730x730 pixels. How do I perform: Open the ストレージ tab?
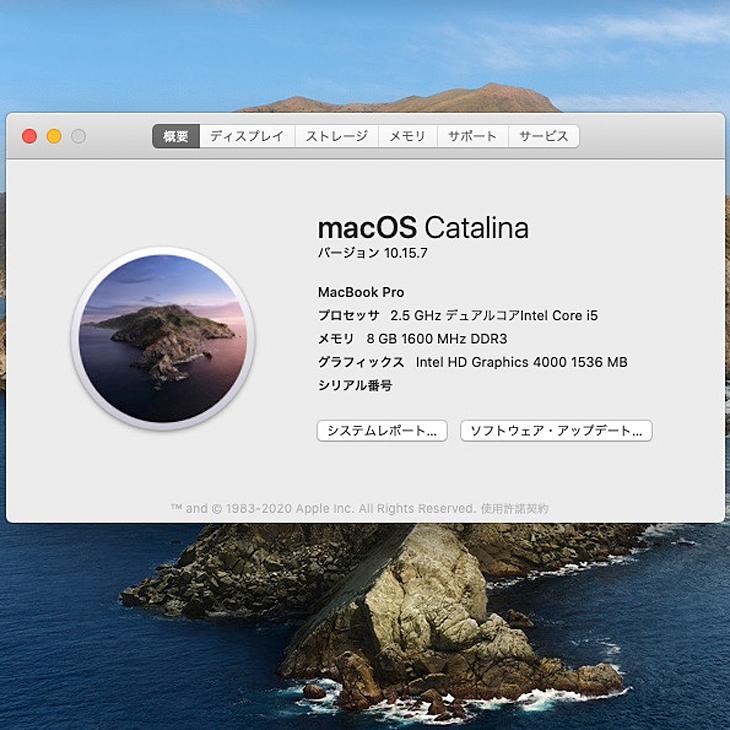click(x=337, y=136)
